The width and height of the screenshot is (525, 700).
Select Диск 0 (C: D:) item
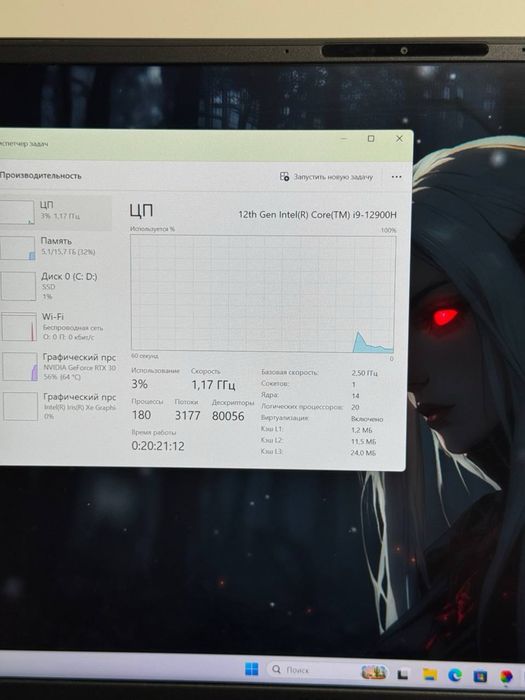[57, 286]
